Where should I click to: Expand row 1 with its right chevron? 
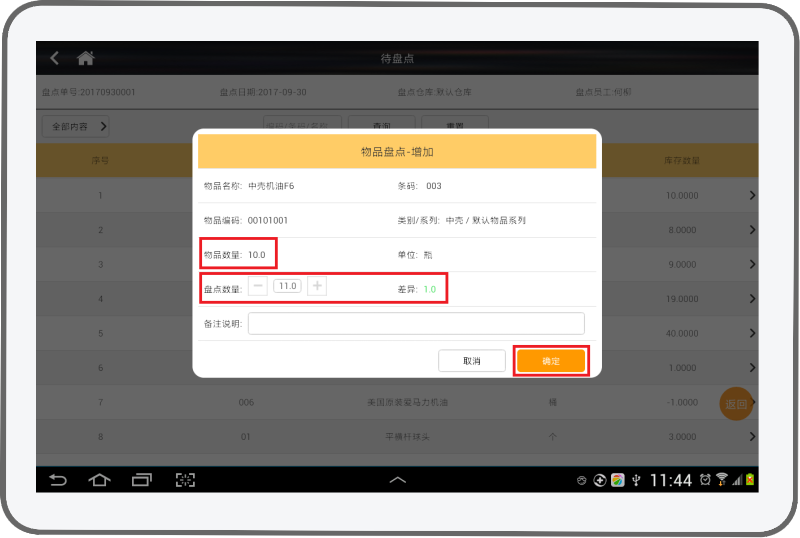(751, 195)
